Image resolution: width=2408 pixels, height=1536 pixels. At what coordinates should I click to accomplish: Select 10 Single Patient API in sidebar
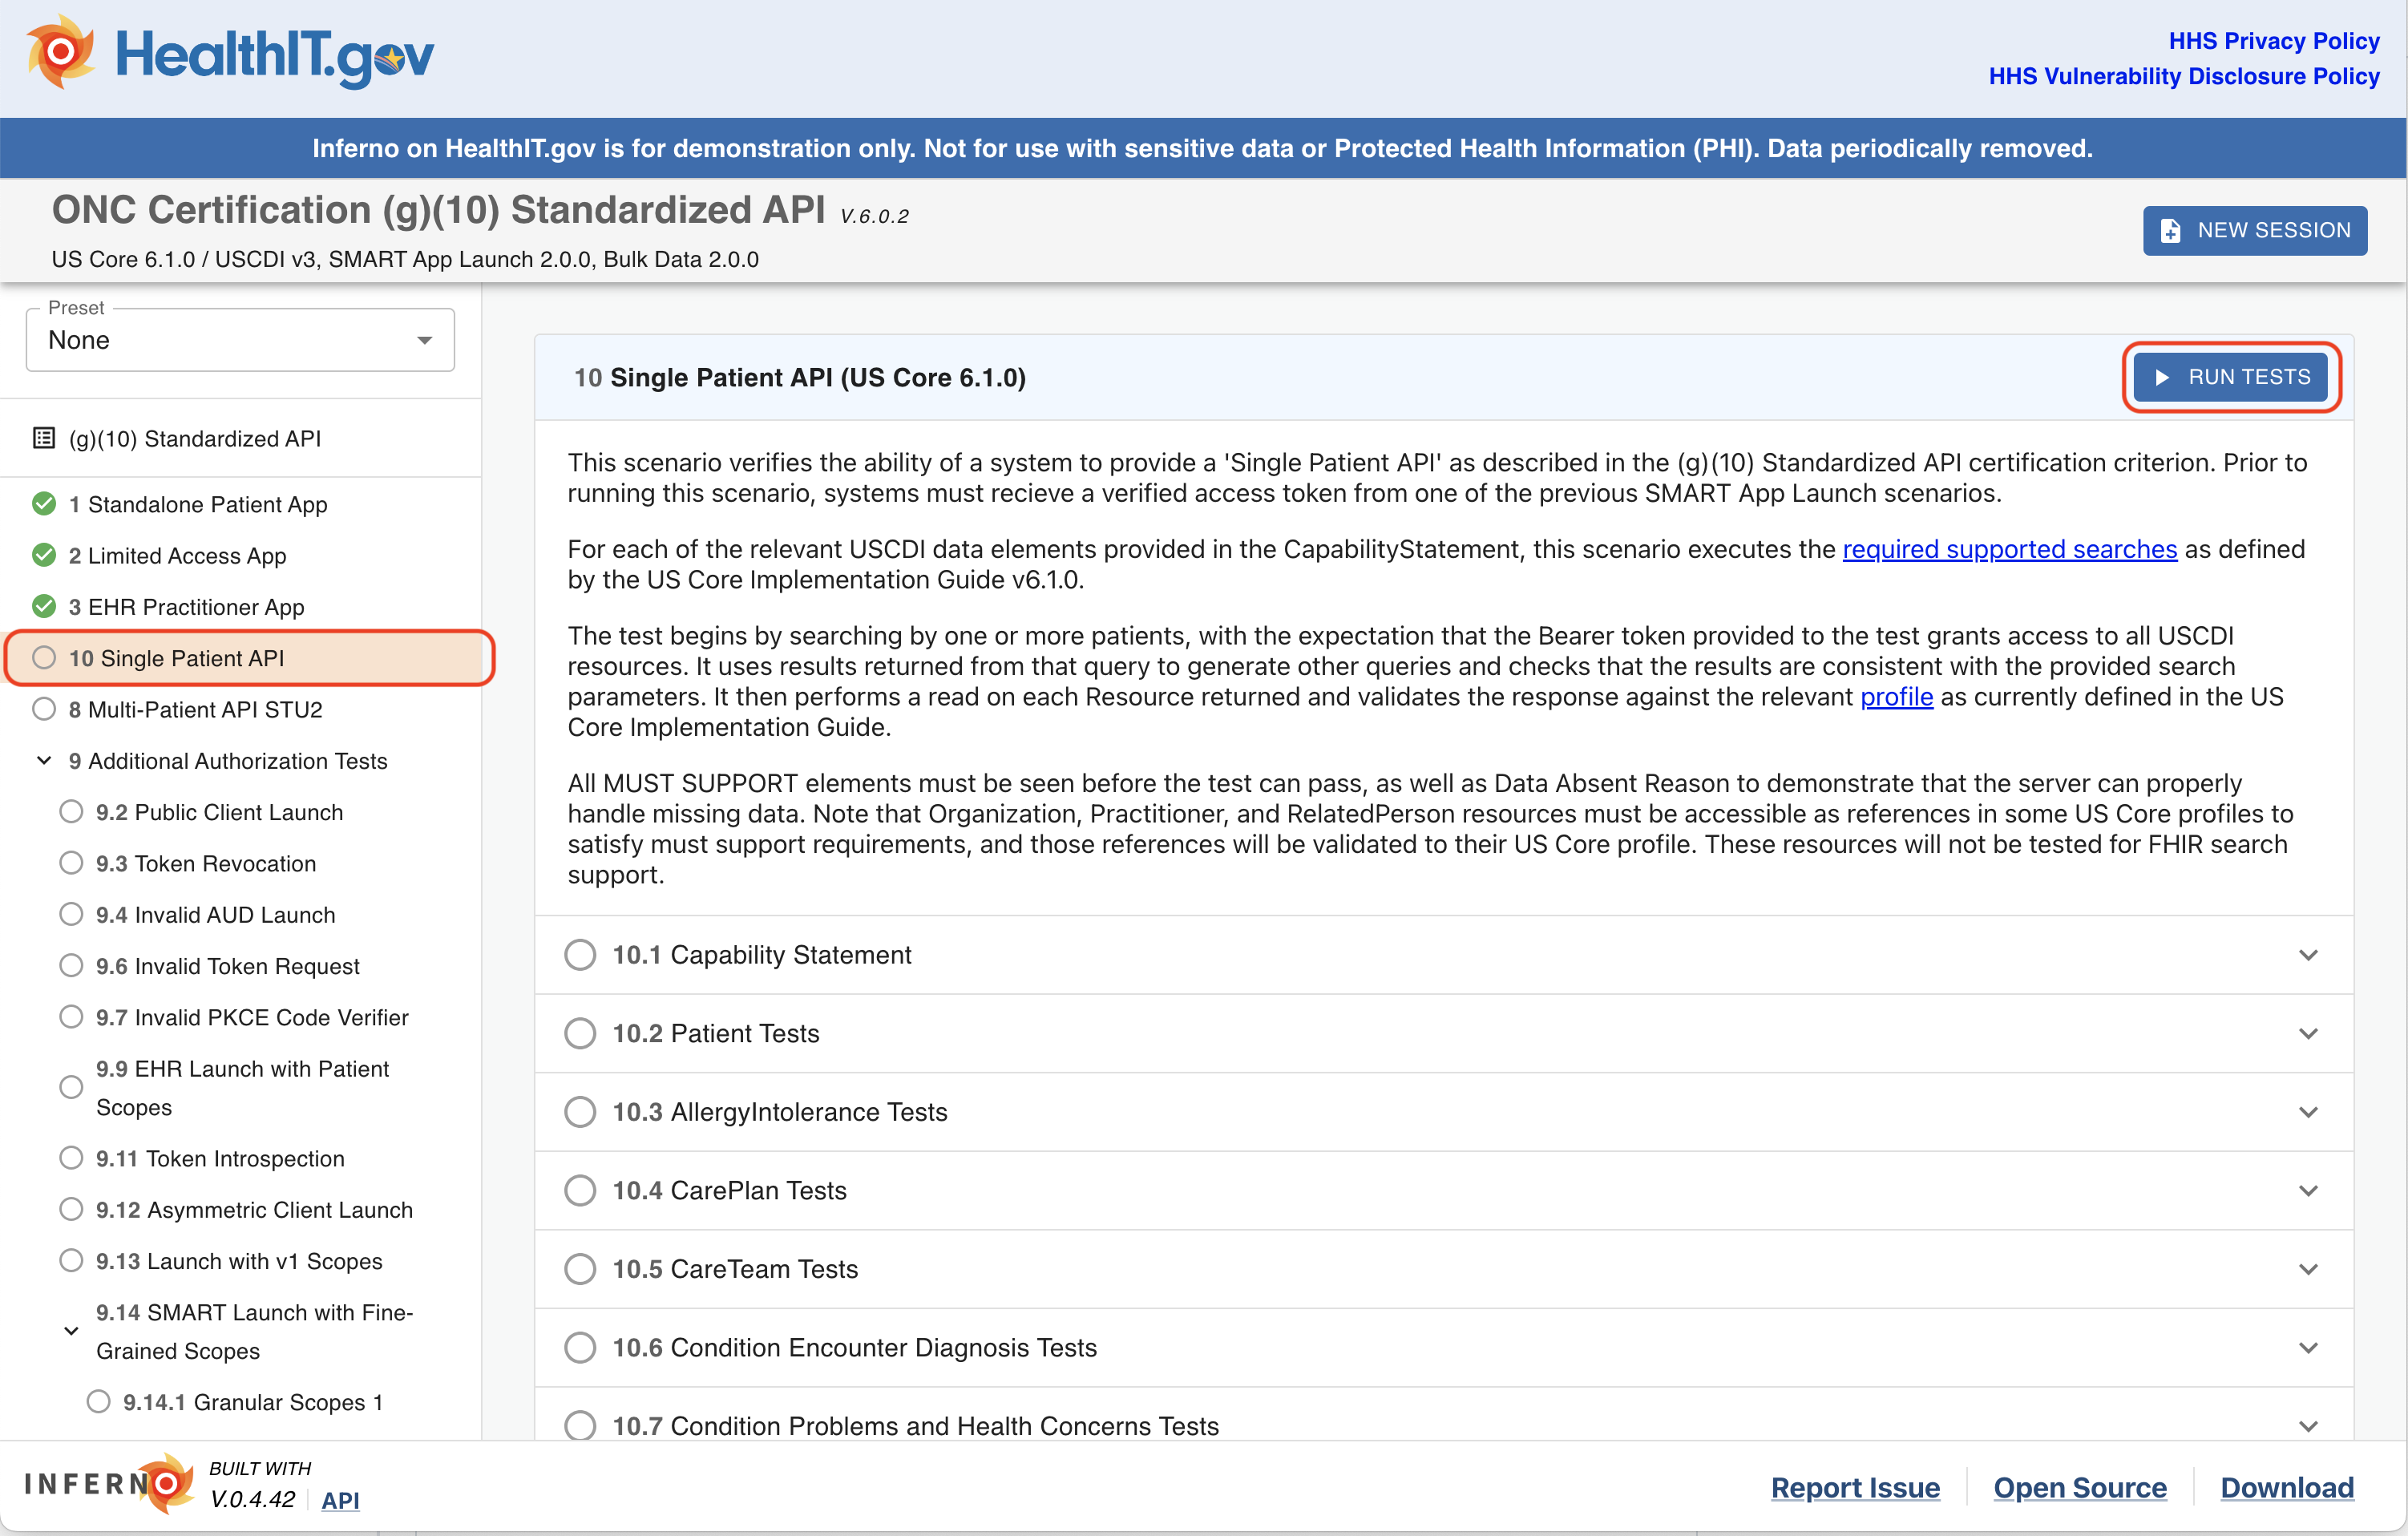[x=240, y=658]
